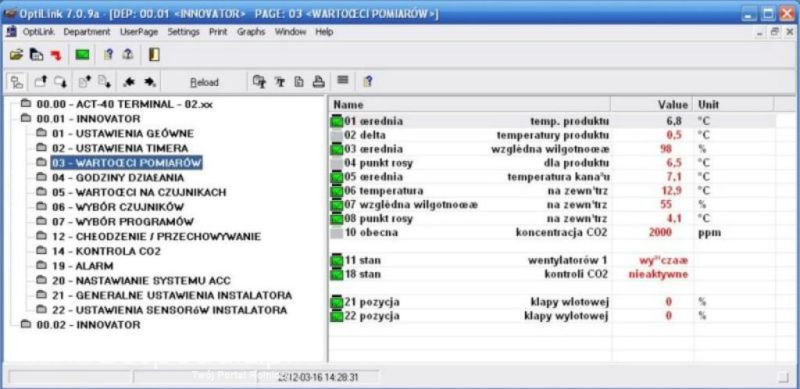
Task: Click grey icon of row 02 delta
Action: 337,136
